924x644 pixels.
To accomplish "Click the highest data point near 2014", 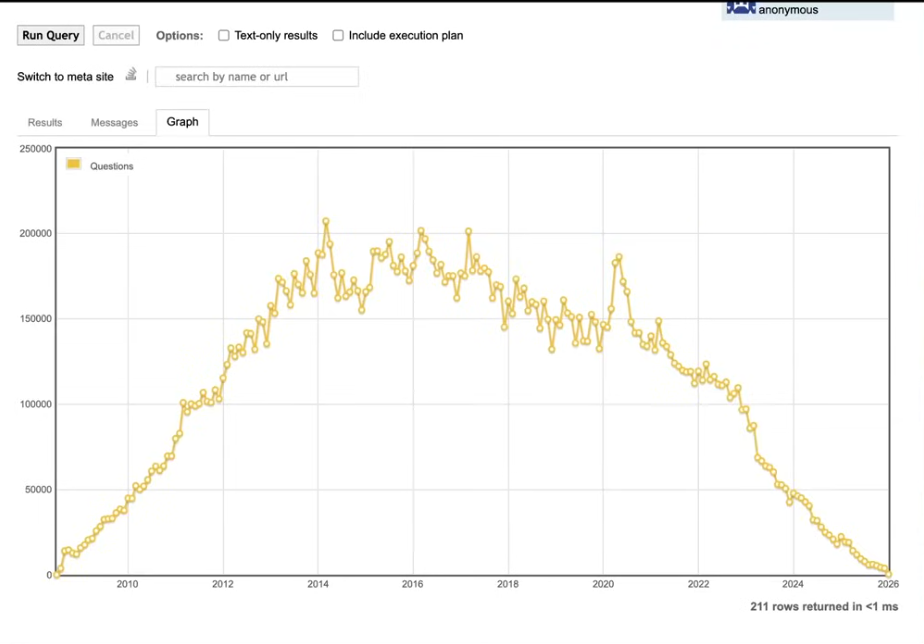I will pos(326,221).
